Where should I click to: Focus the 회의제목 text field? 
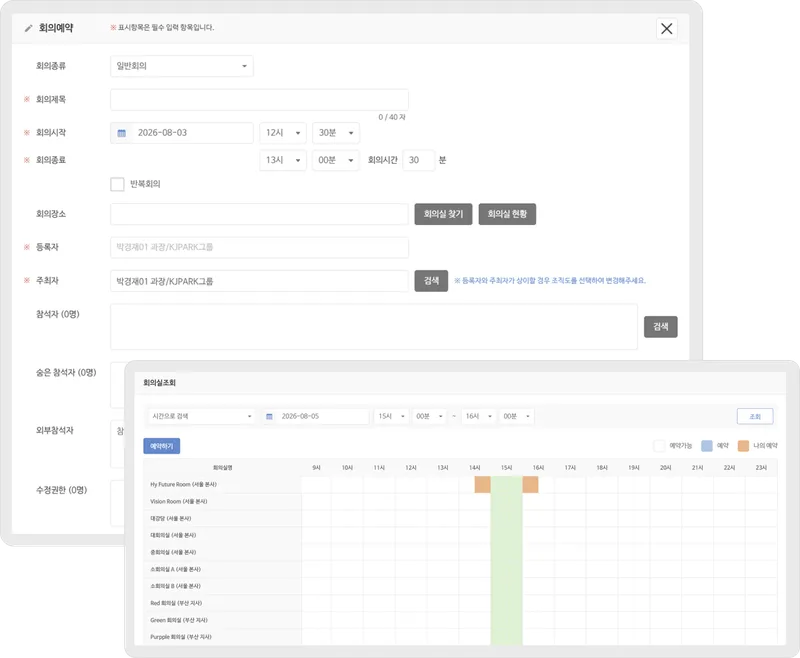pyautogui.click(x=259, y=99)
